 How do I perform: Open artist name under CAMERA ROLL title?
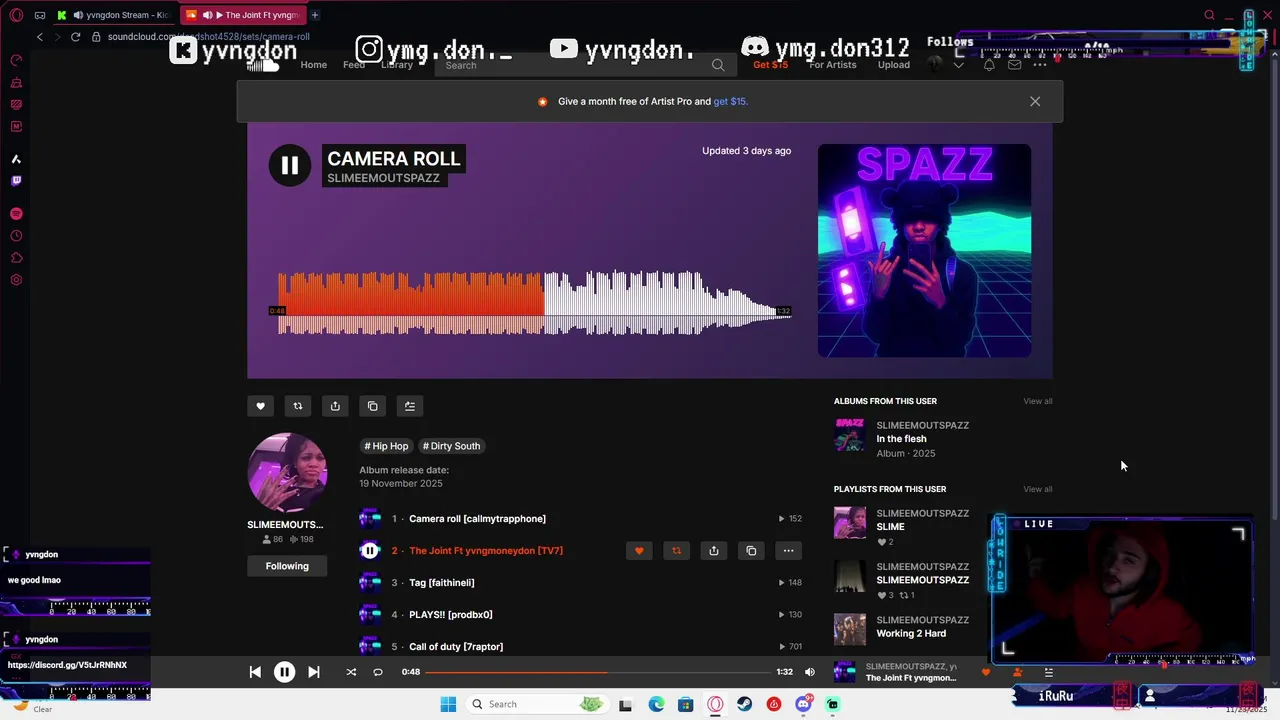click(x=383, y=178)
